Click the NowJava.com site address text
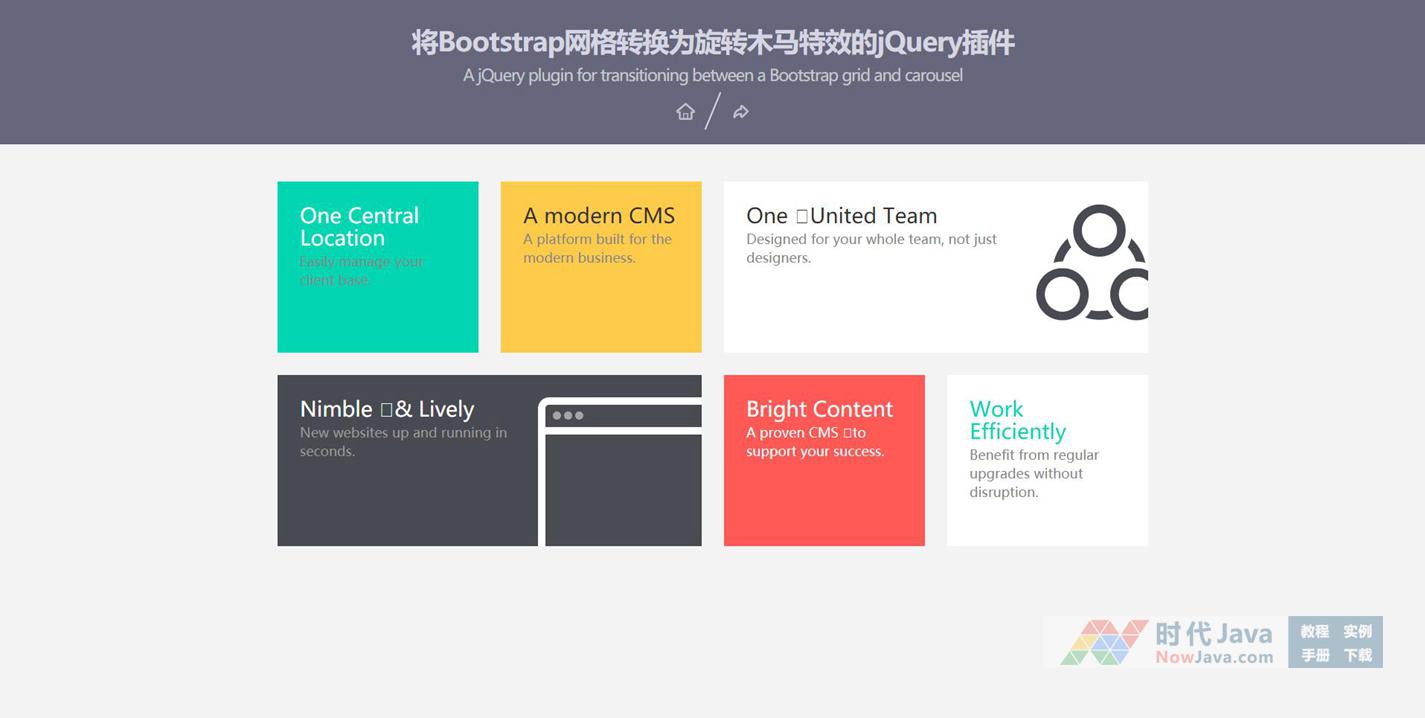1425x718 pixels. pos(1214,657)
